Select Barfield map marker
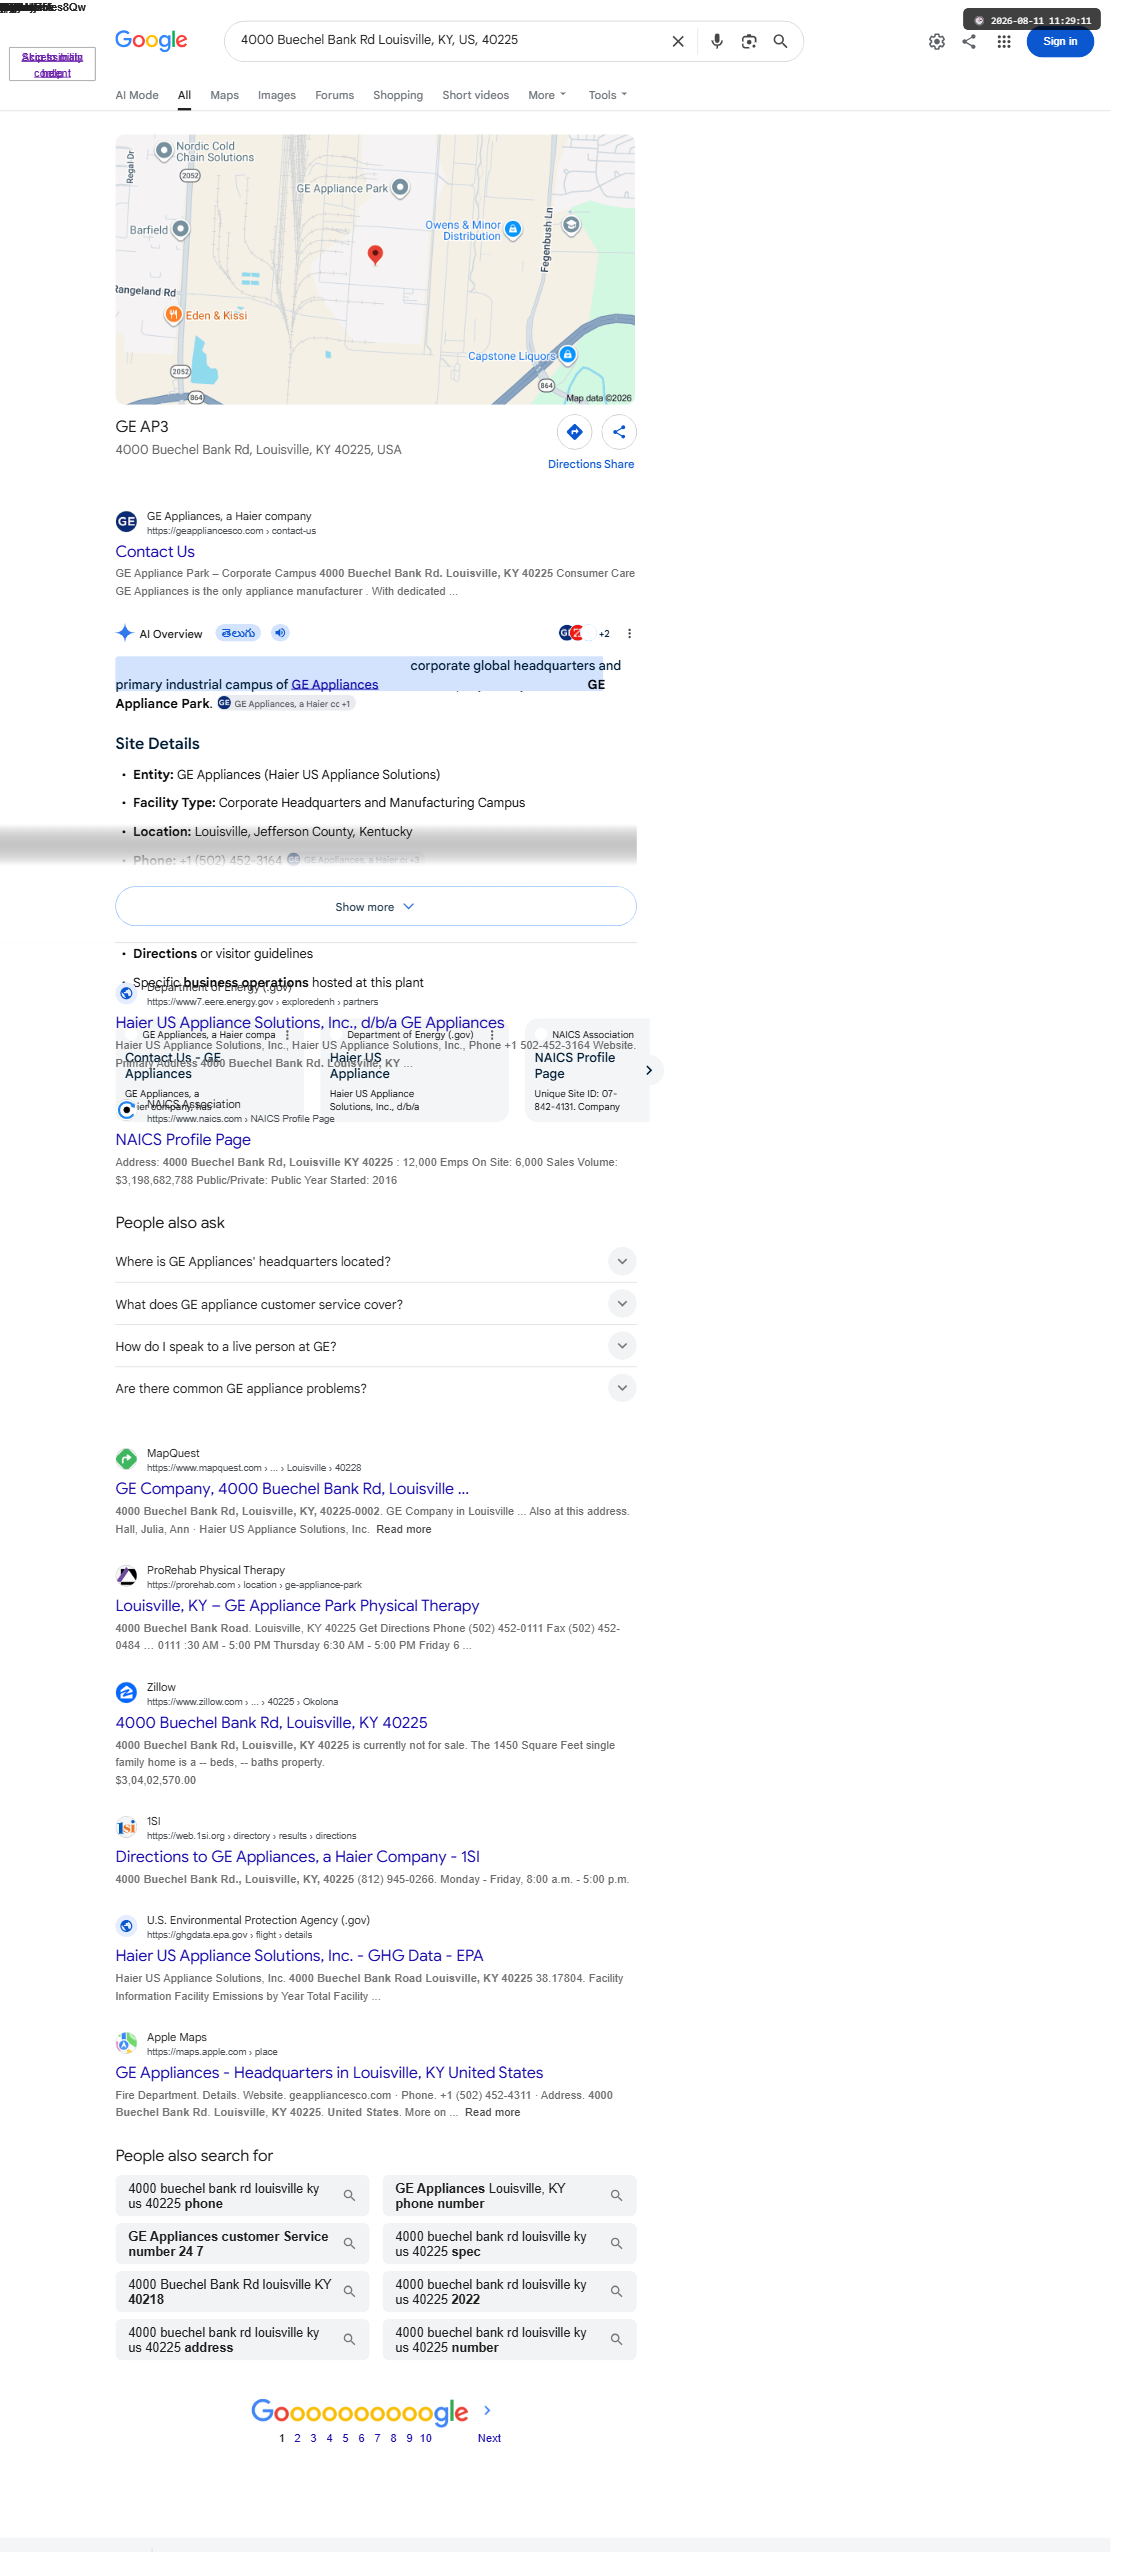The image size is (1124, 2552). pyautogui.click(x=181, y=228)
